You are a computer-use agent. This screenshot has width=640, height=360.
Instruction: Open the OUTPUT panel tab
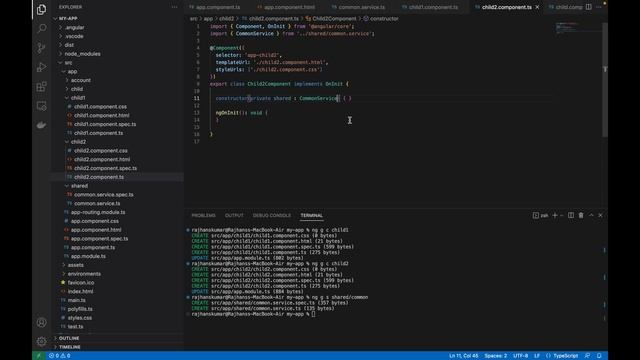coord(234,215)
